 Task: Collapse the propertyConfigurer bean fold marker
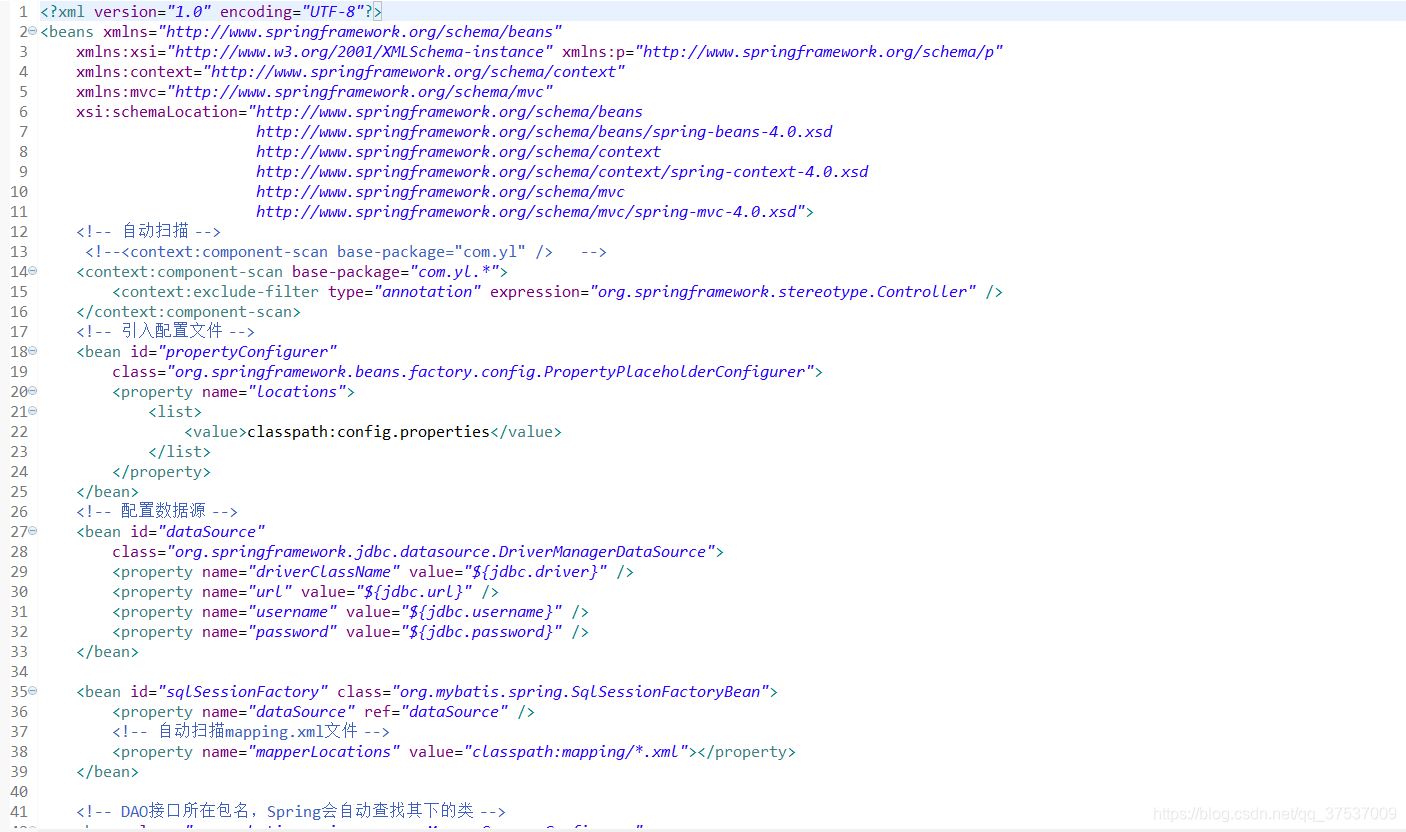pyautogui.click(x=33, y=351)
